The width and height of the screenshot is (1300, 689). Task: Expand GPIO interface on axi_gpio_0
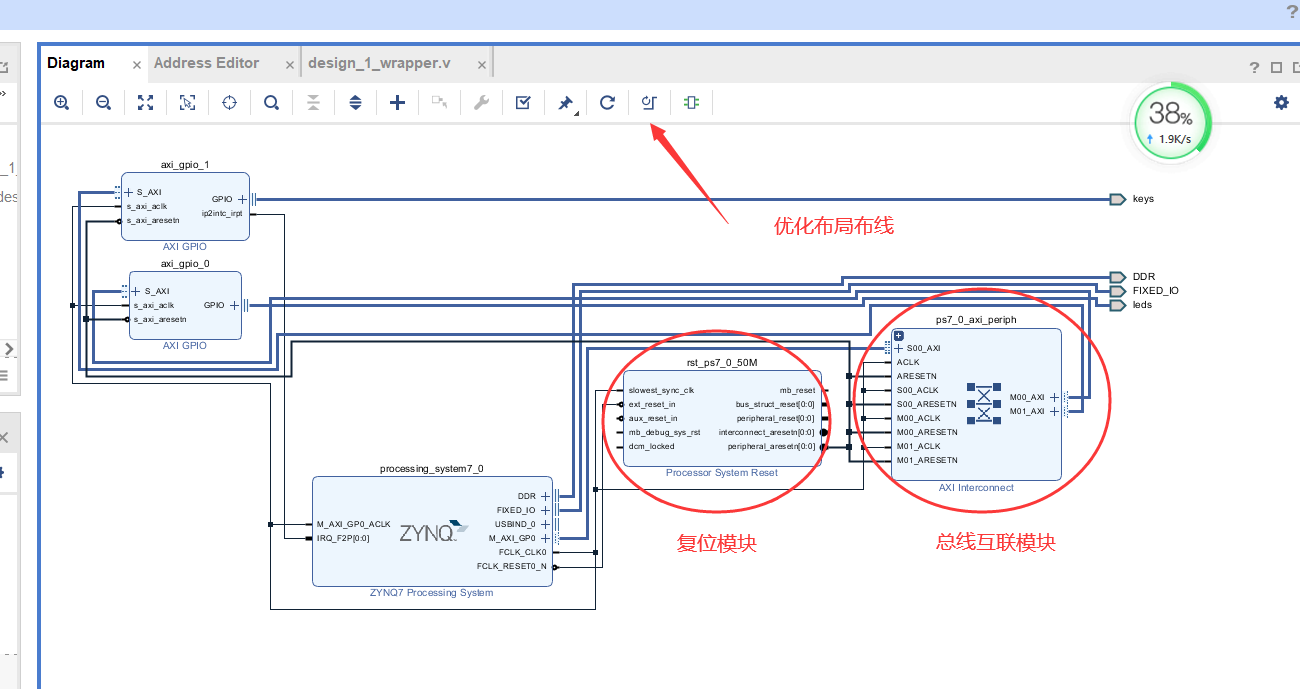click(x=234, y=305)
